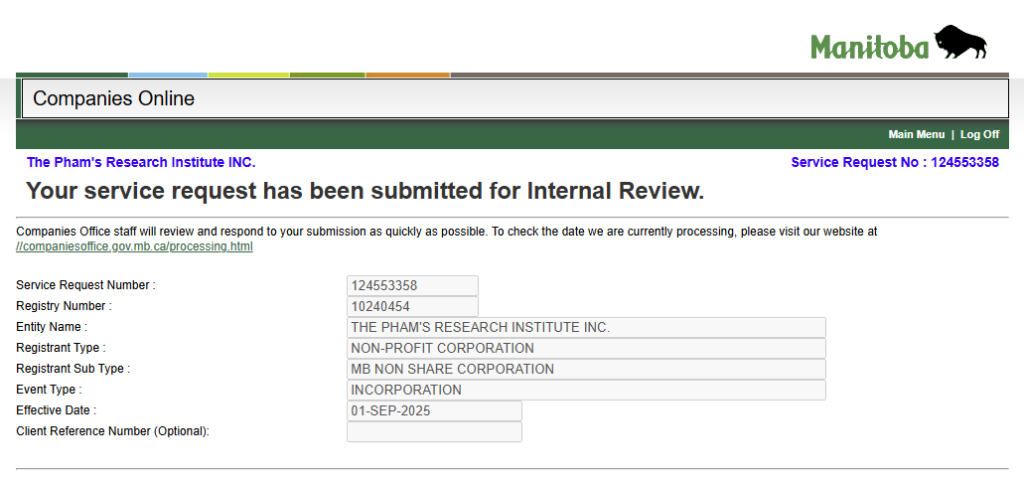1024x482 pixels.
Task: Click the Manitoba bison logo icon
Action: click(x=960, y=43)
